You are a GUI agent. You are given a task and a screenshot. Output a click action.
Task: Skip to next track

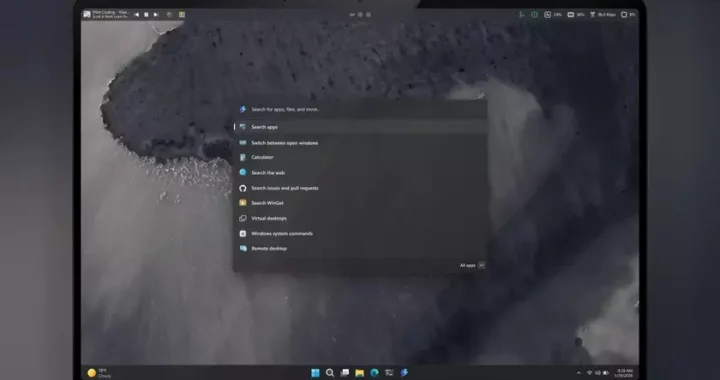[x=156, y=15]
